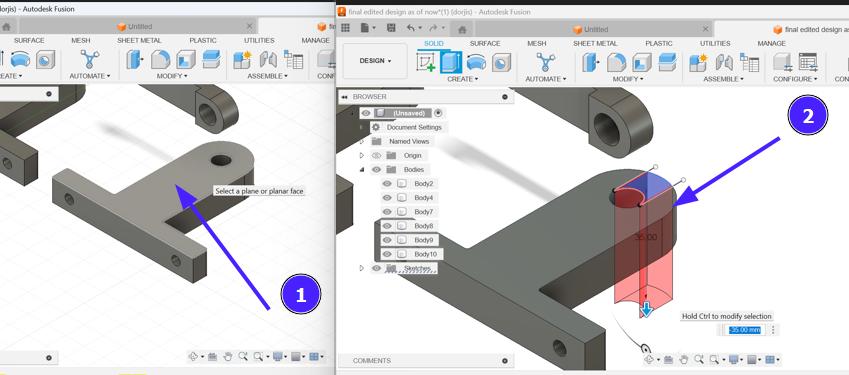Viewport: 849px width, 375px height.
Task: Click the Hole tool in right toolbar
Action: pyautogui.click(x=501, y=62)
